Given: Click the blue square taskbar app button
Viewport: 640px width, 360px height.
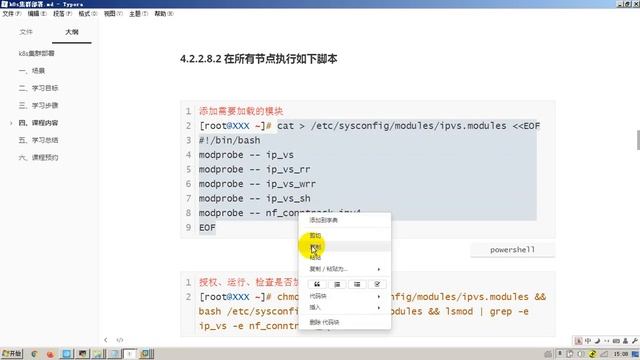Looking at the screenshot, I should 67,354.
